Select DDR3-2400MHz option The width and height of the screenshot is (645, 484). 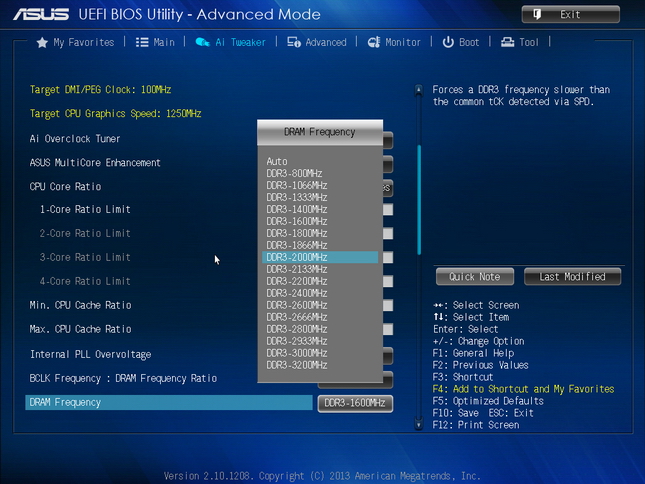pos(297,293)
